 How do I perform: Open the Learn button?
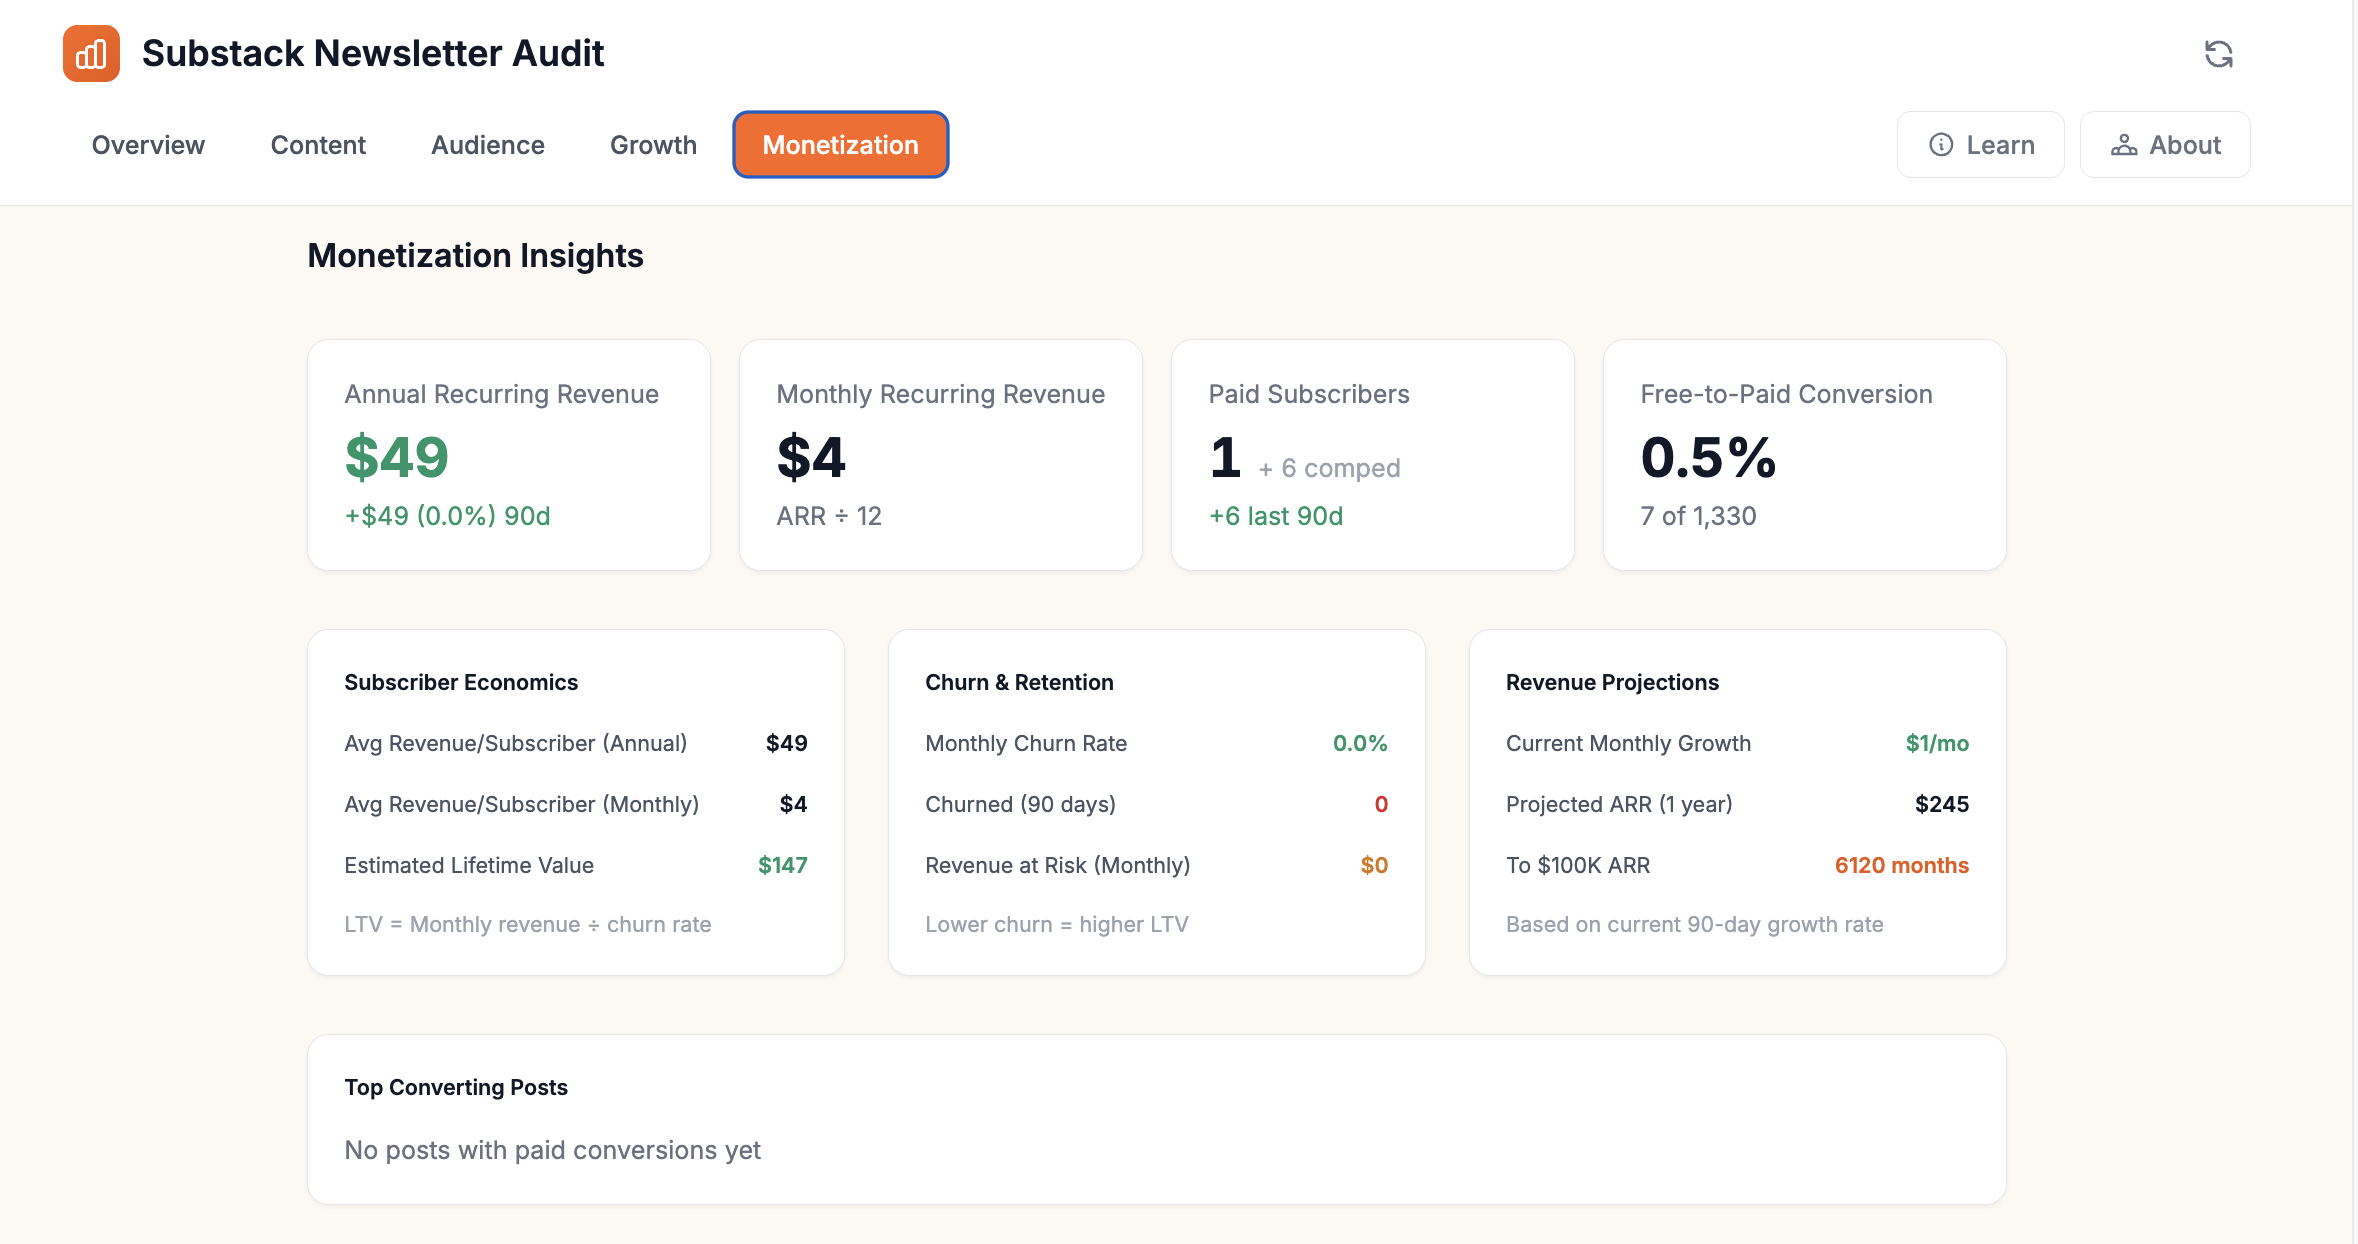[1980, 145]
